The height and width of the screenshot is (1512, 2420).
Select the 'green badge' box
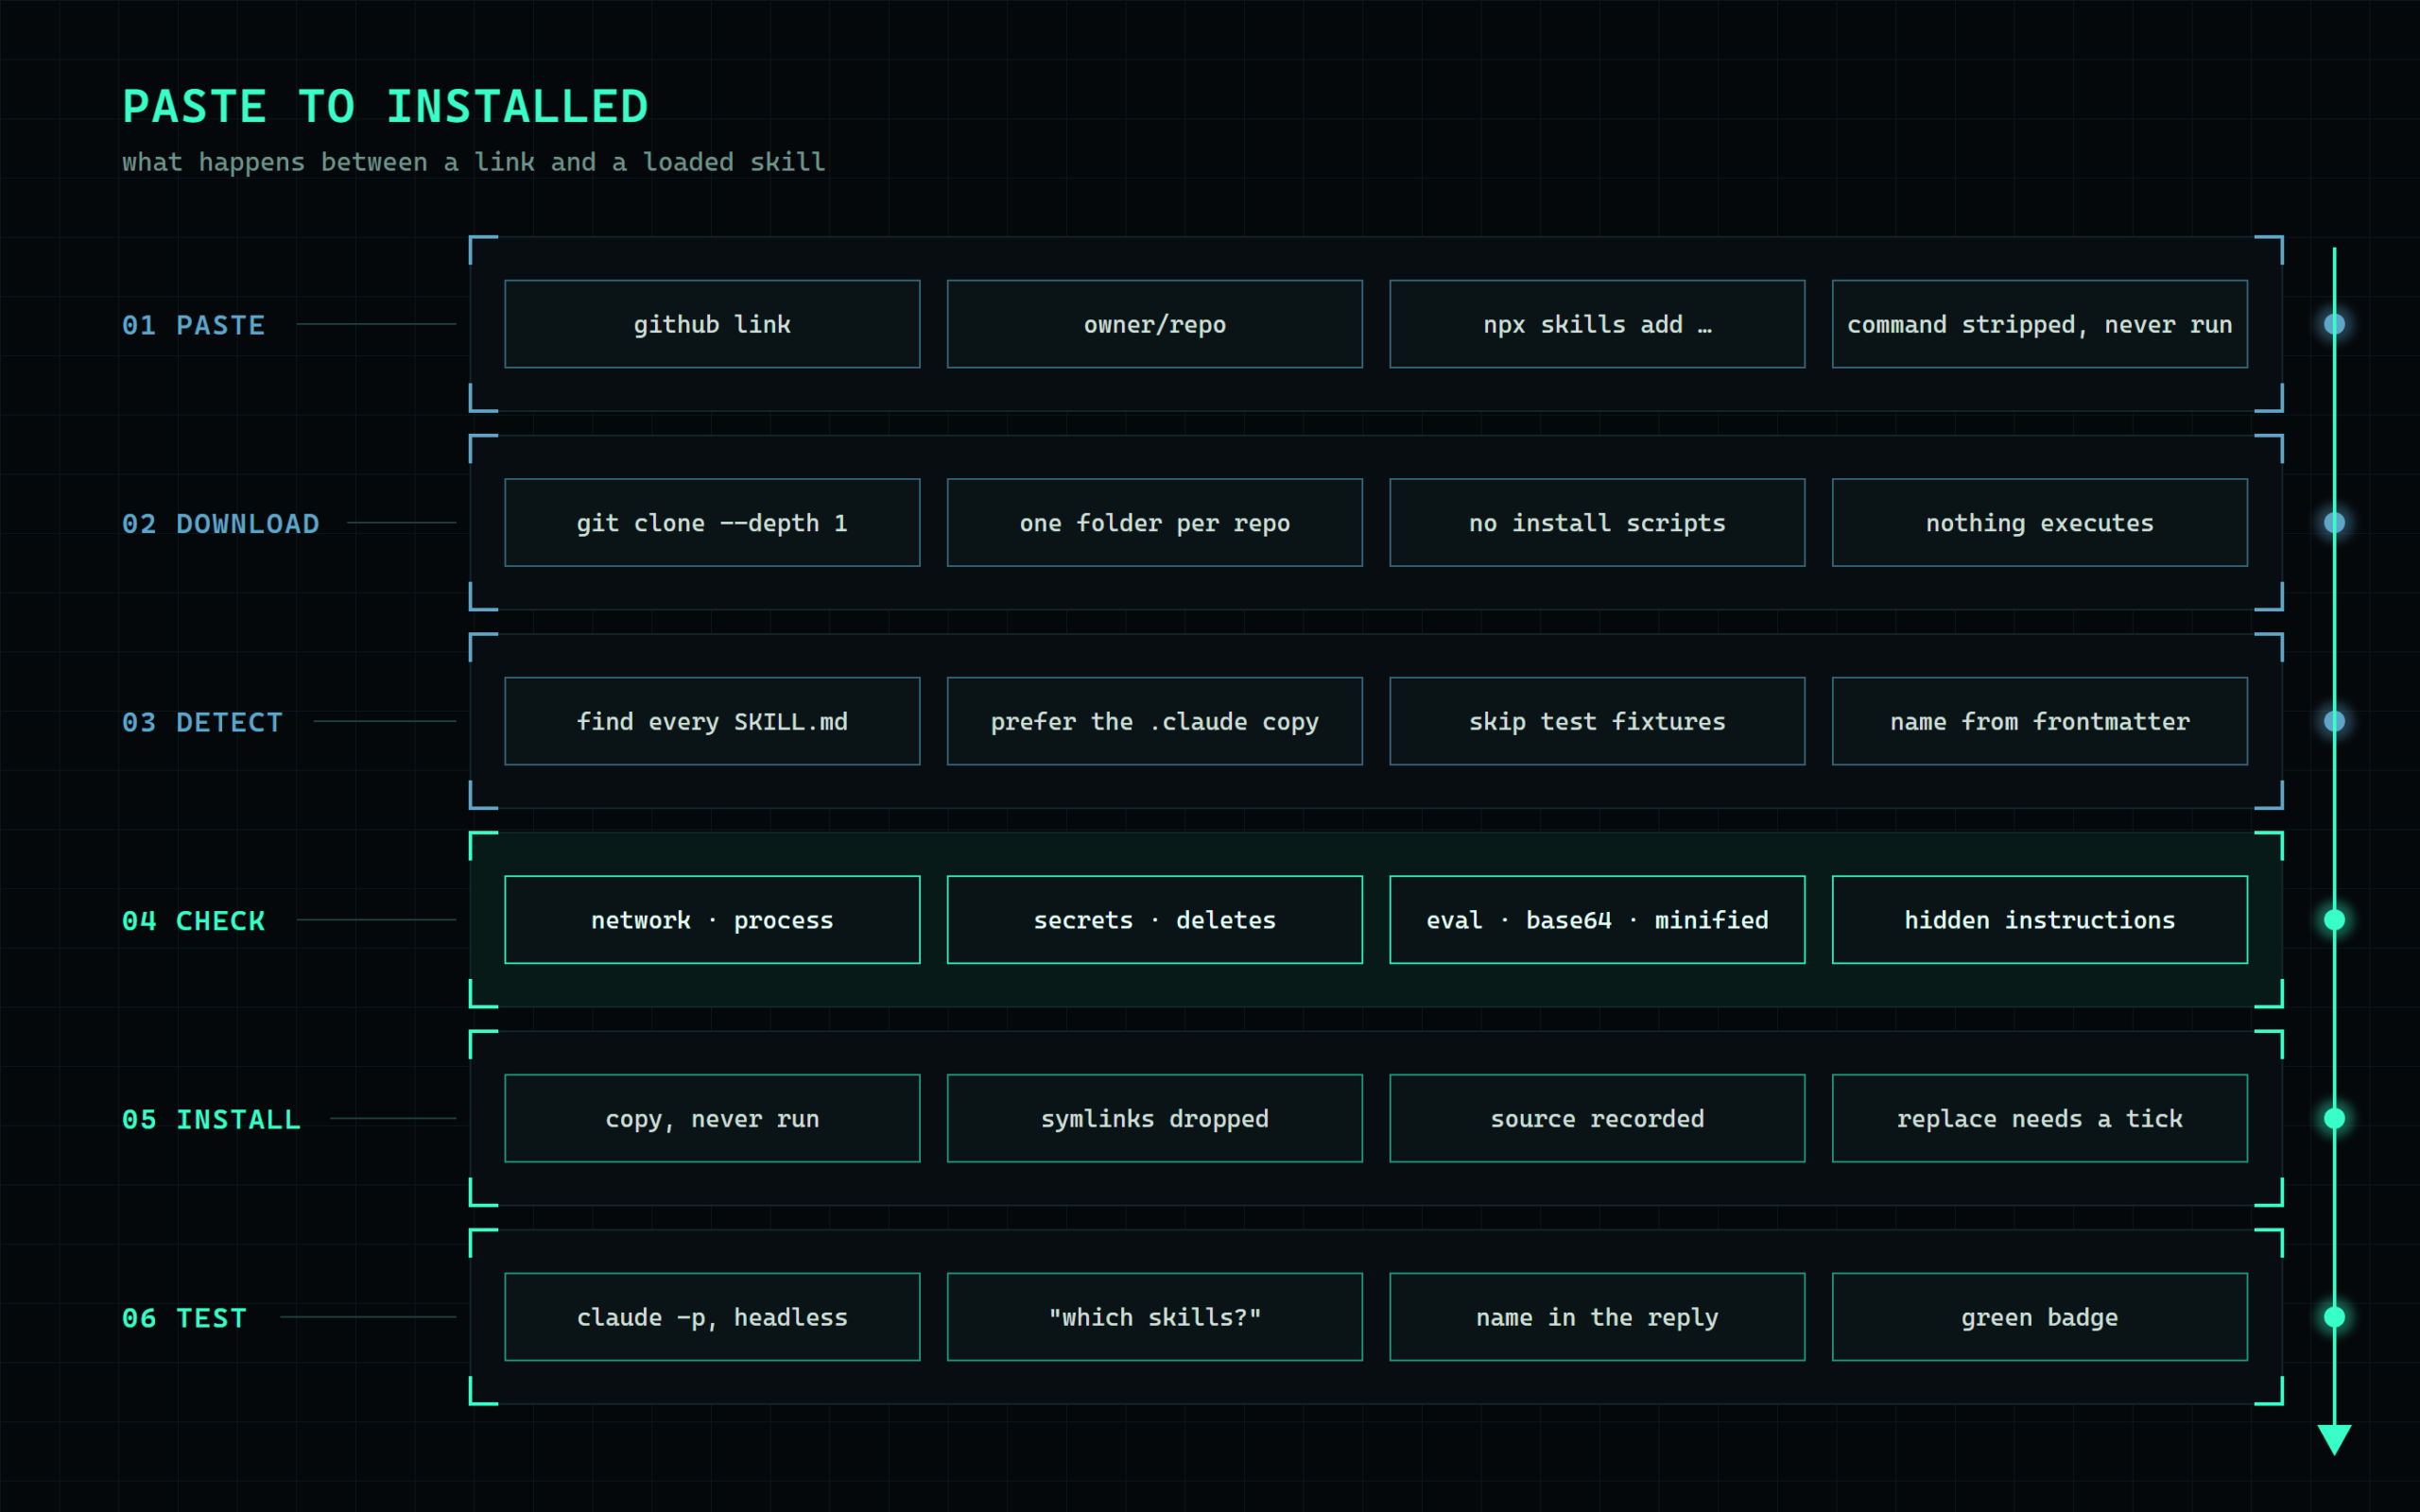click(2039, 1317)
